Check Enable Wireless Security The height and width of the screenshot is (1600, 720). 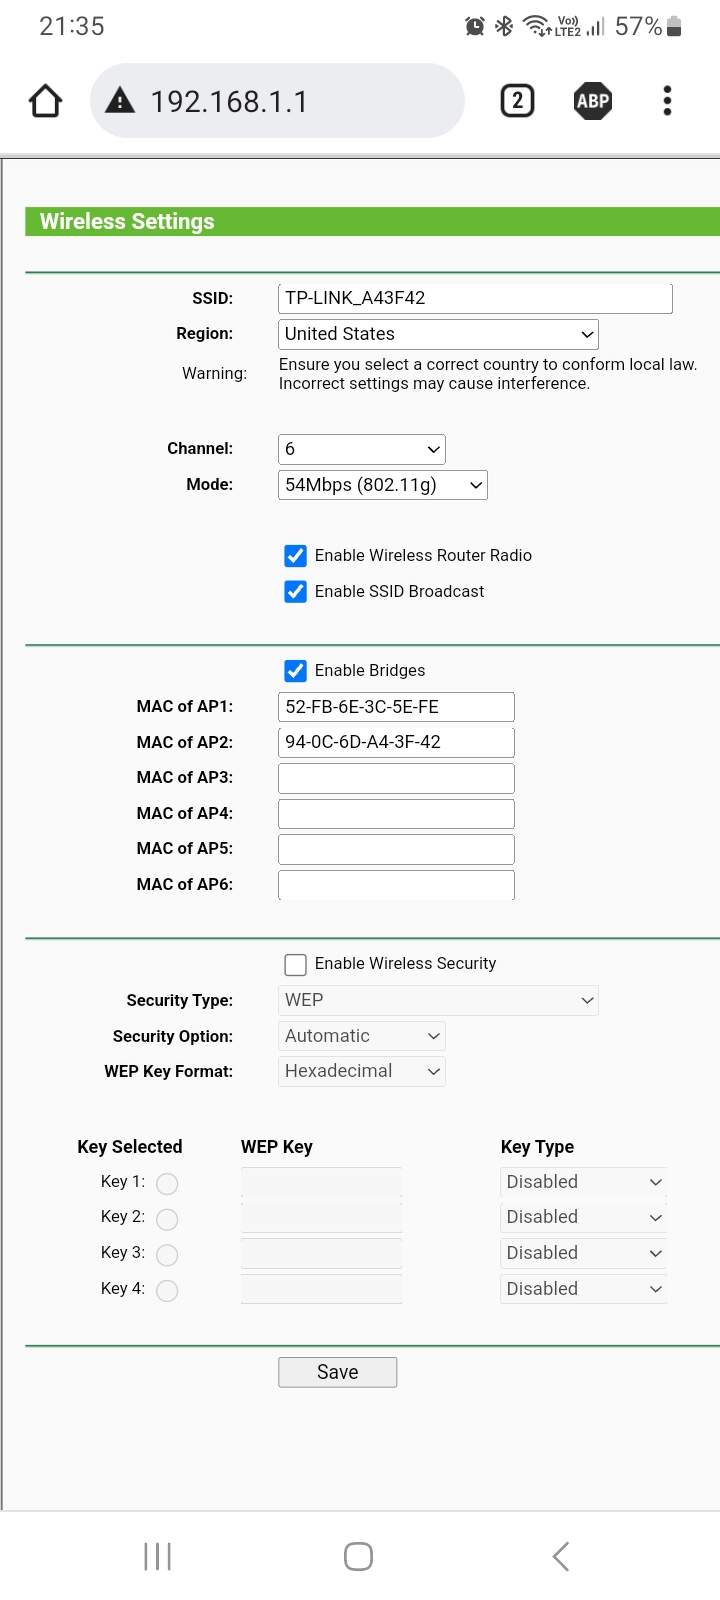click(x=295, y=964)
